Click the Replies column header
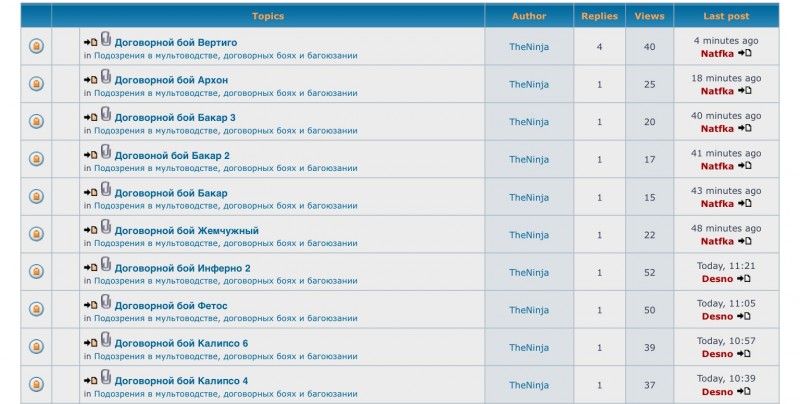The height and width of the screenshot is (404, 800). tap(599, 16)
